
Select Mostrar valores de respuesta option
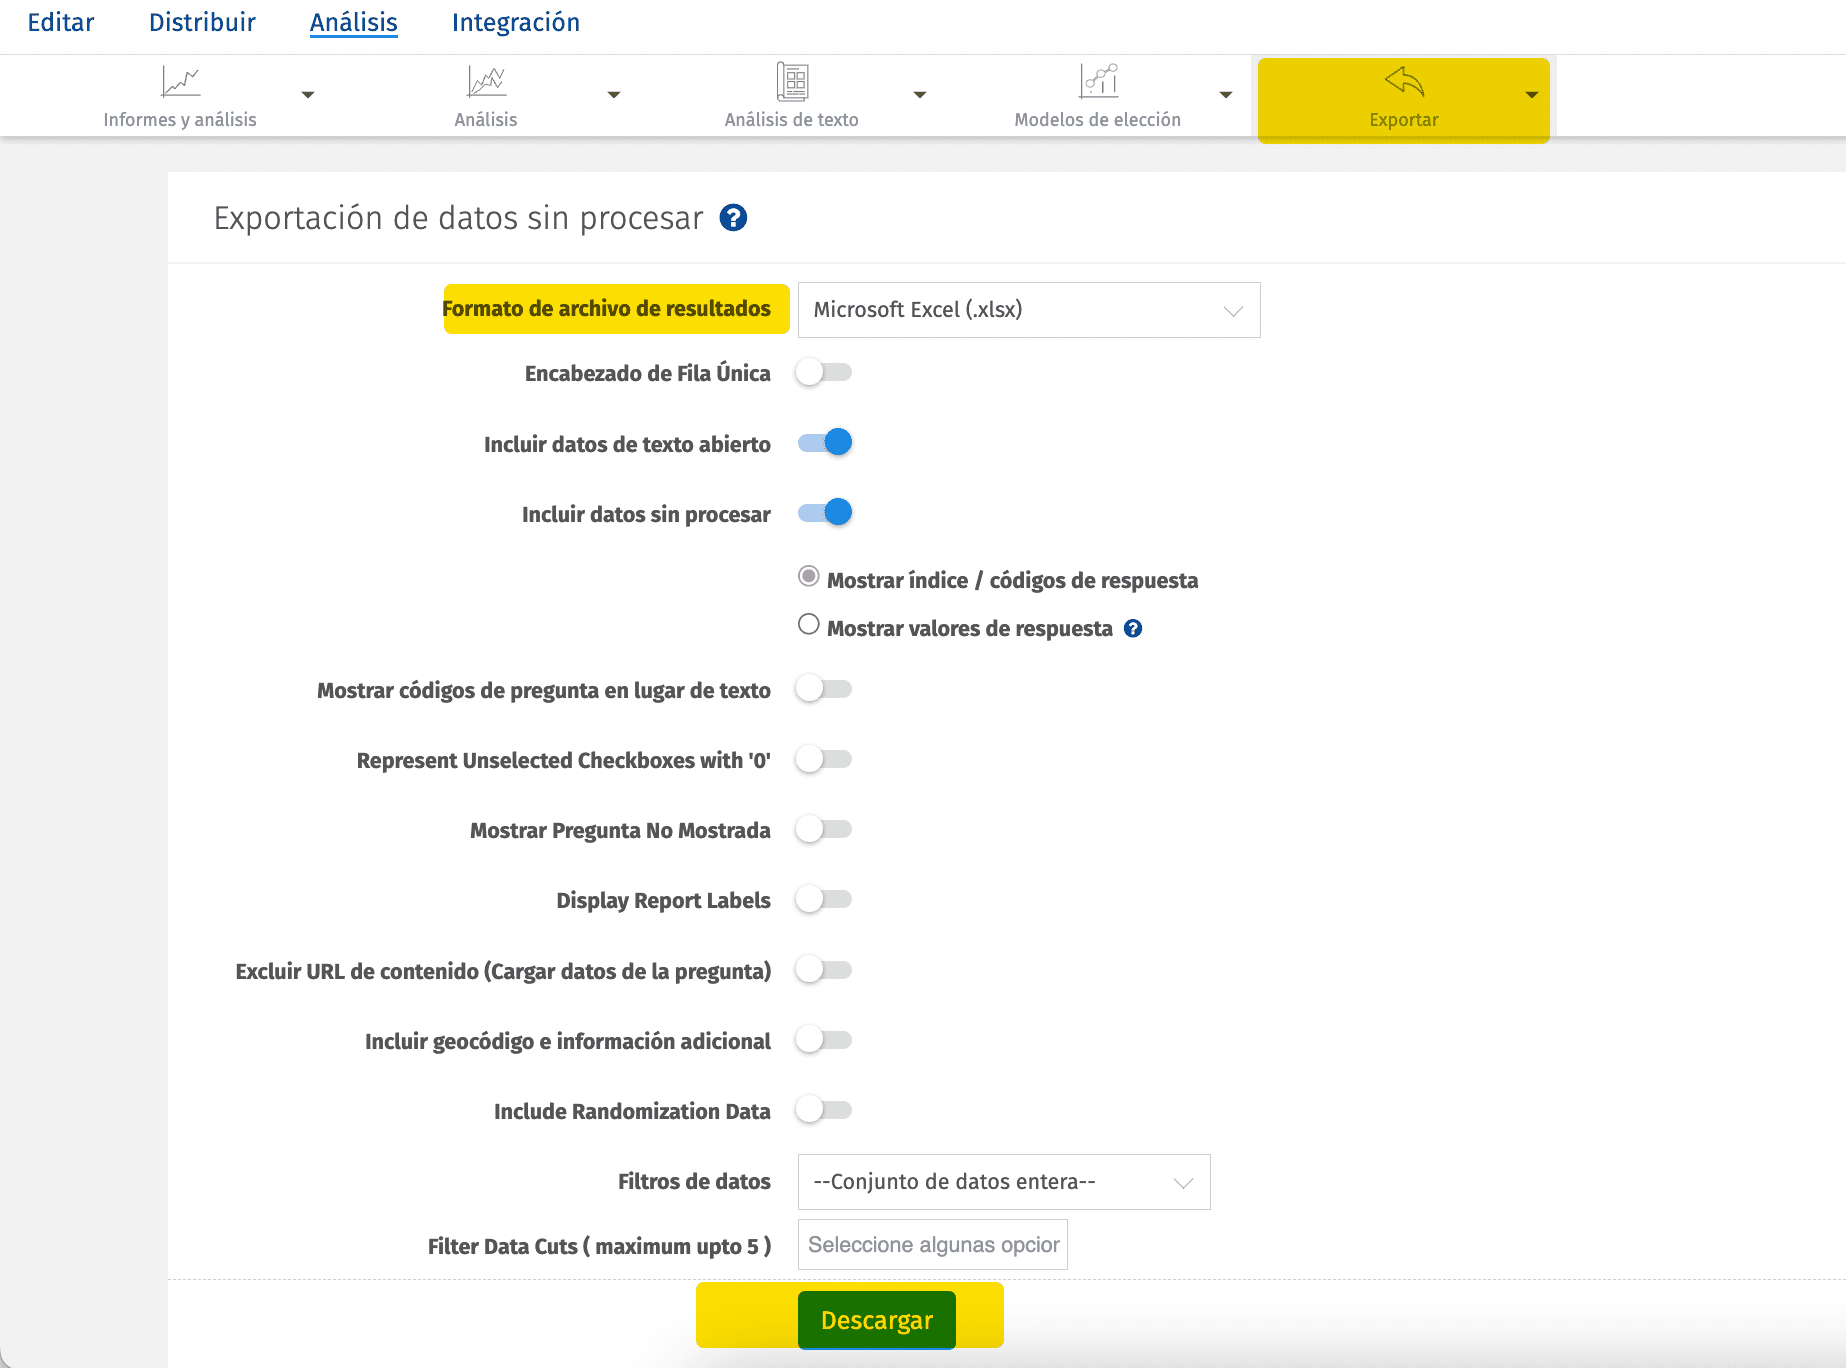808,623
